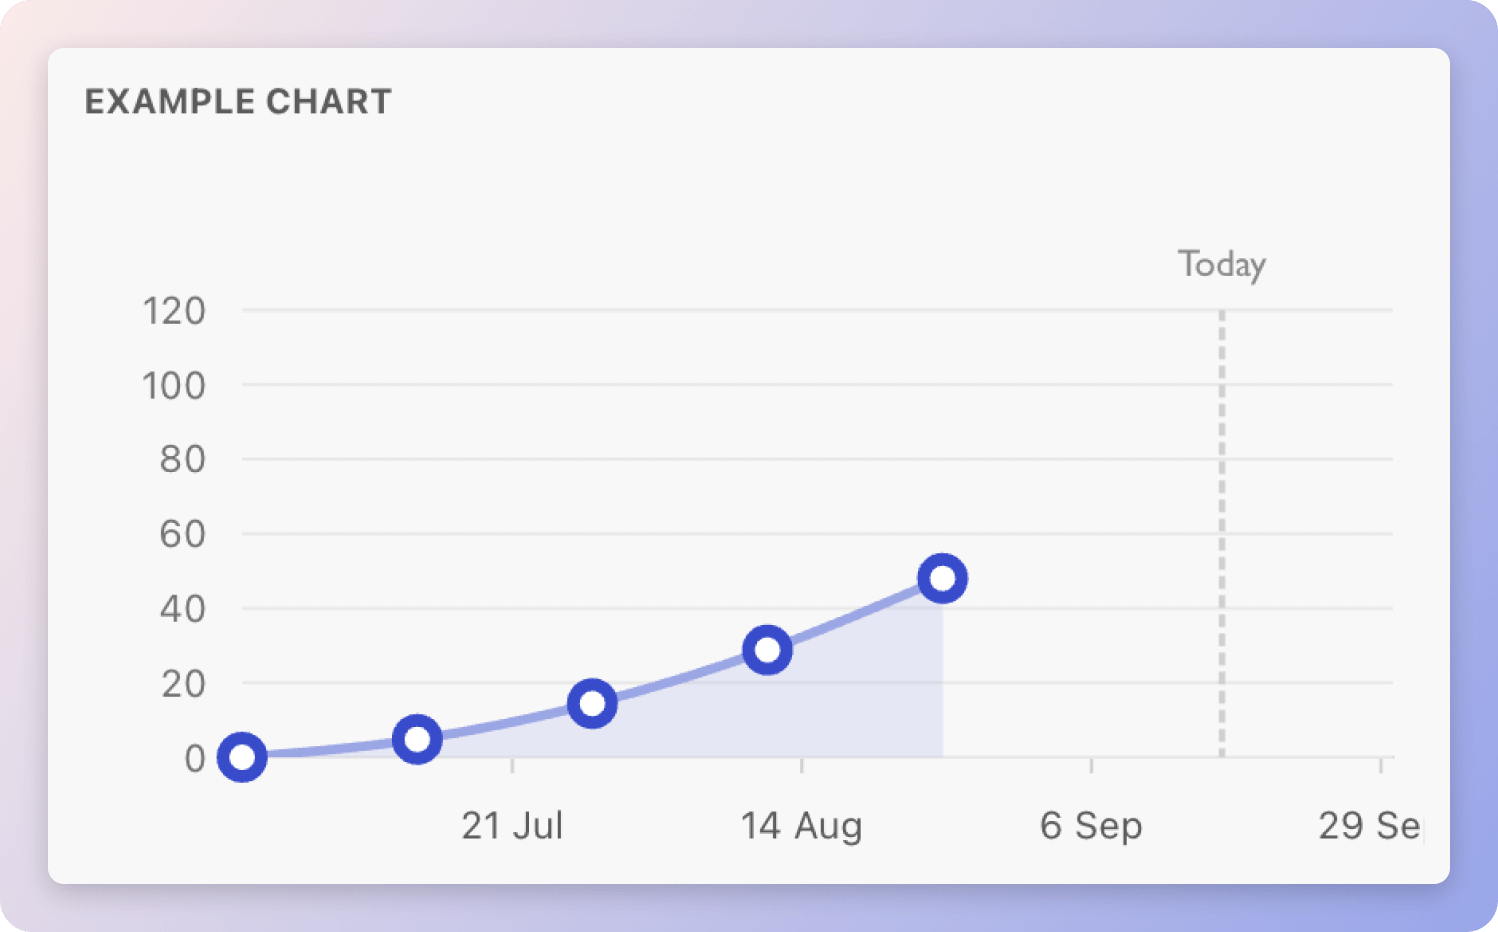This screenshot has height=932, width=1498.
Task: Select the 0 y-axis label
Action: pos(195,758)
